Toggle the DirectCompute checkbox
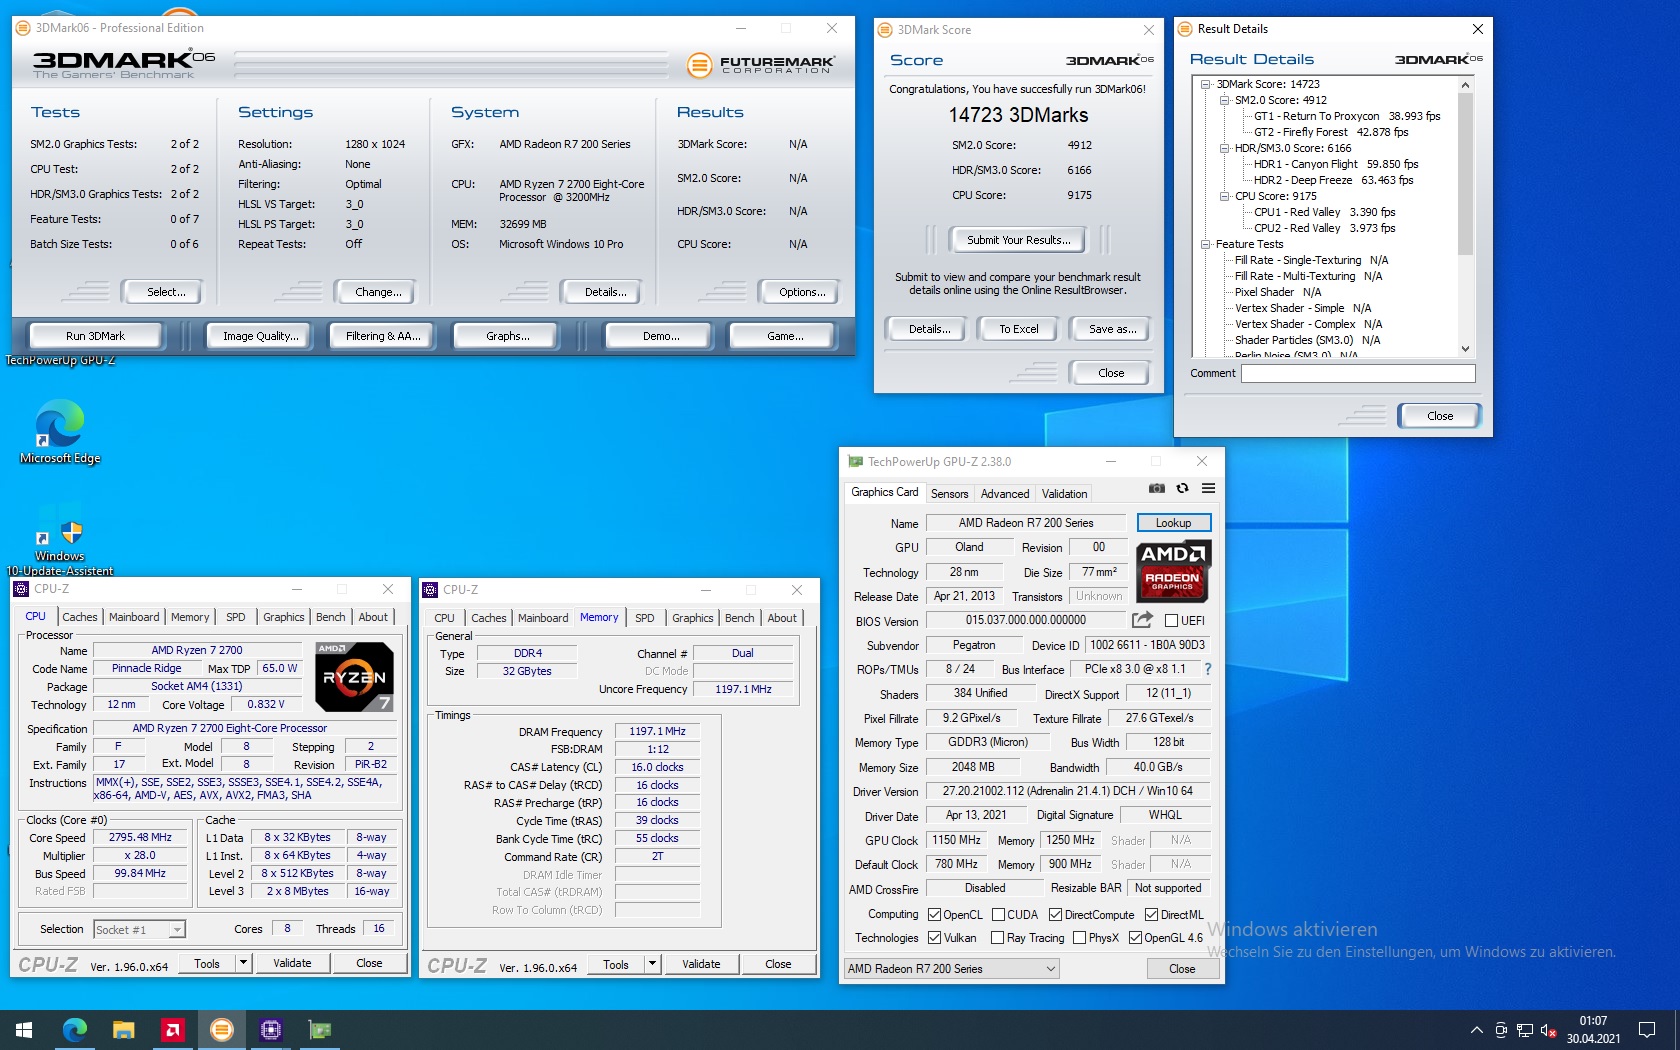 tap(1055, 914)
